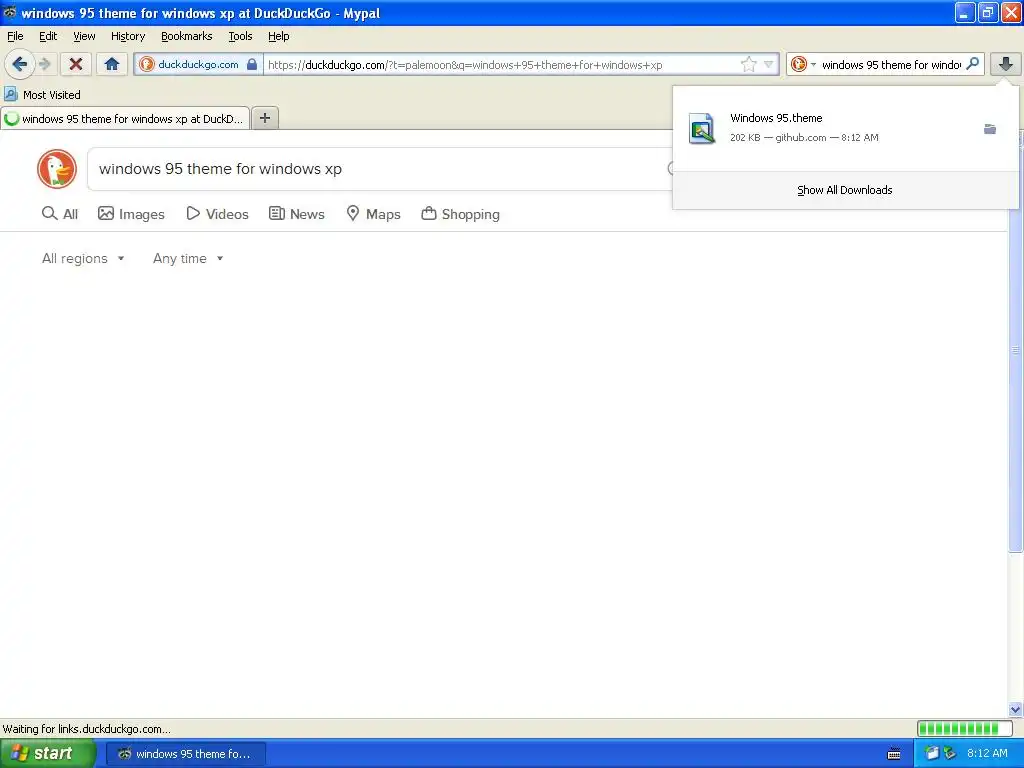Switch to Images search results
Image resolution: width=1024 pixels, height=768 pixels.
131,214
